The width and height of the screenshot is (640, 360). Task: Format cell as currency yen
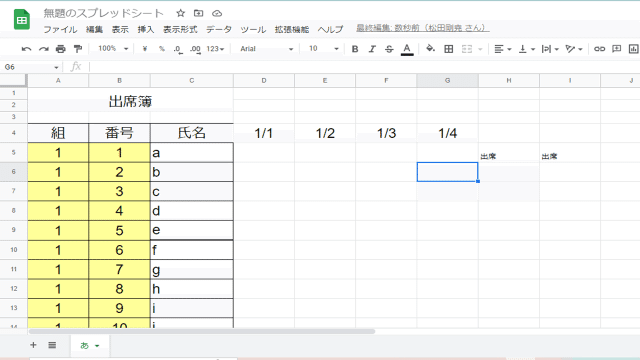pos(144,49)
